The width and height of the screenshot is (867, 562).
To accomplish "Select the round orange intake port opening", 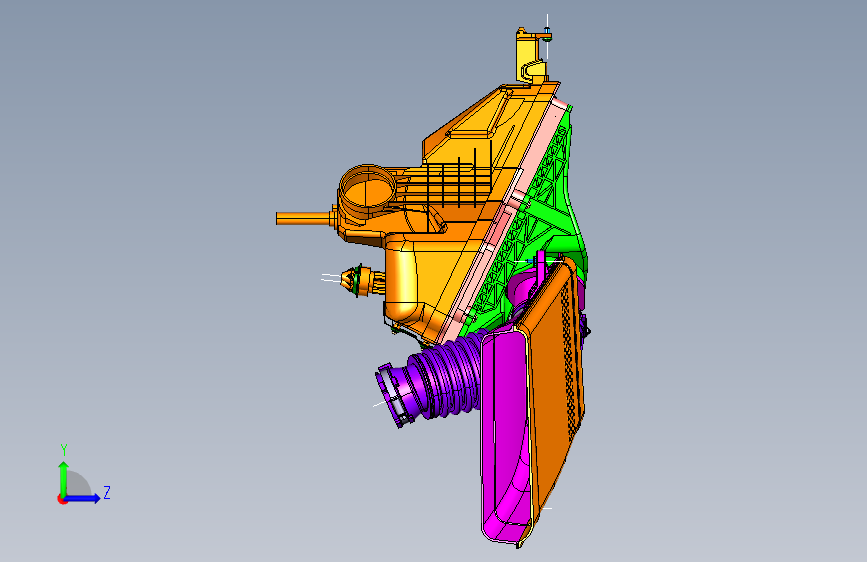I will click(x=367, y=191).
